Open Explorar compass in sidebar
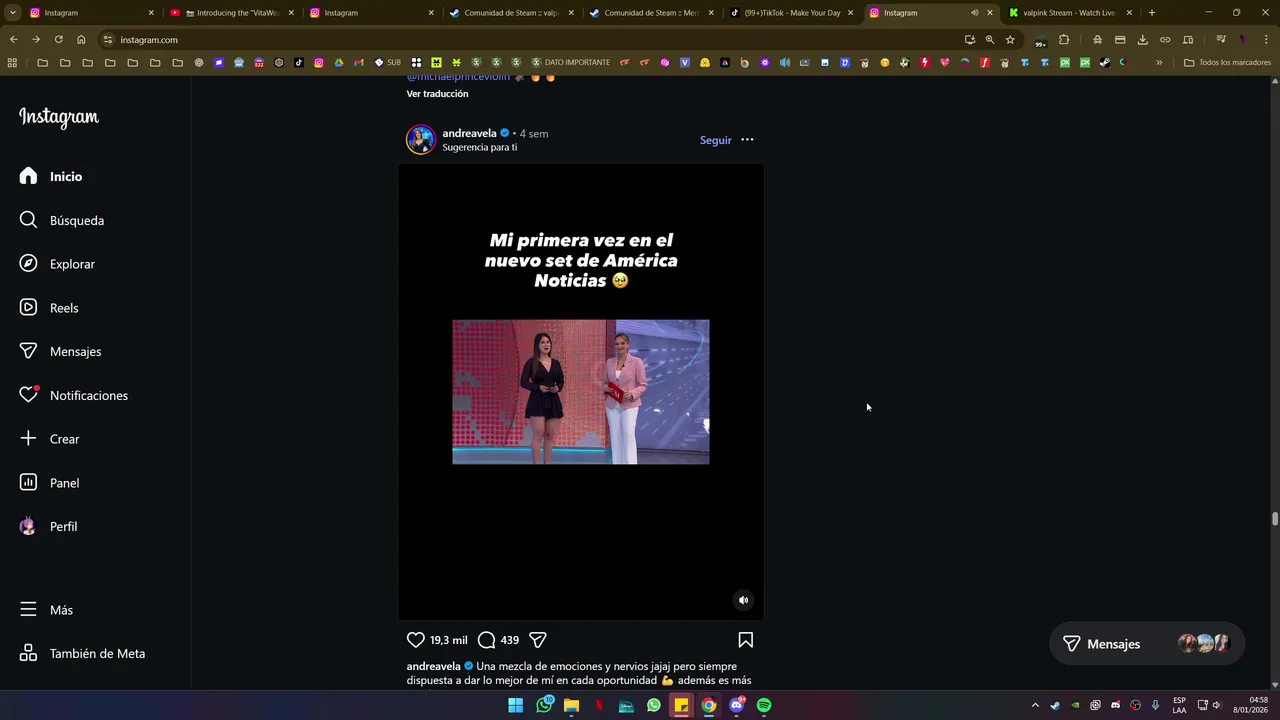Screen dimensions: 1280x720 [x=57, y=264]
